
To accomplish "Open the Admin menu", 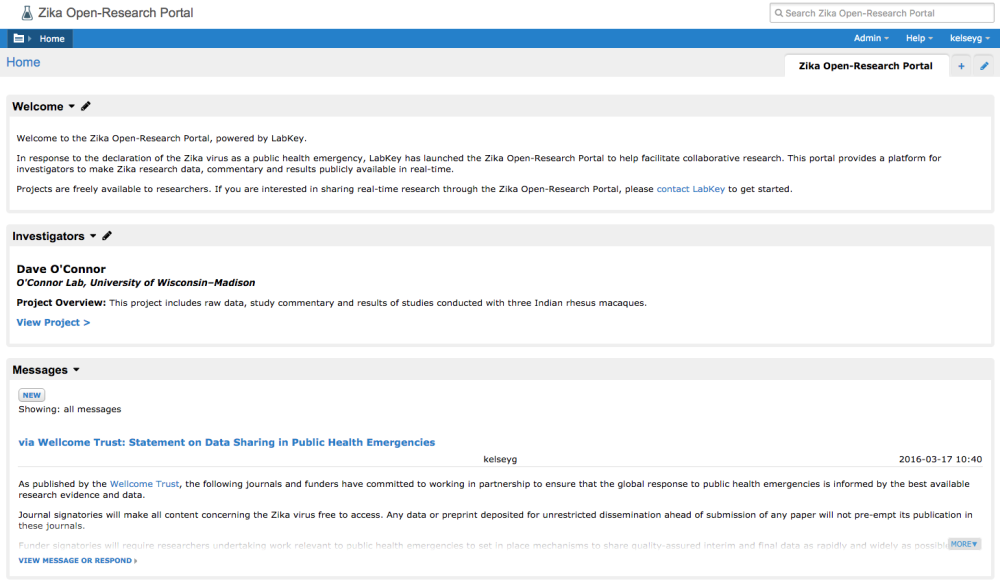I will coord(871,38).
